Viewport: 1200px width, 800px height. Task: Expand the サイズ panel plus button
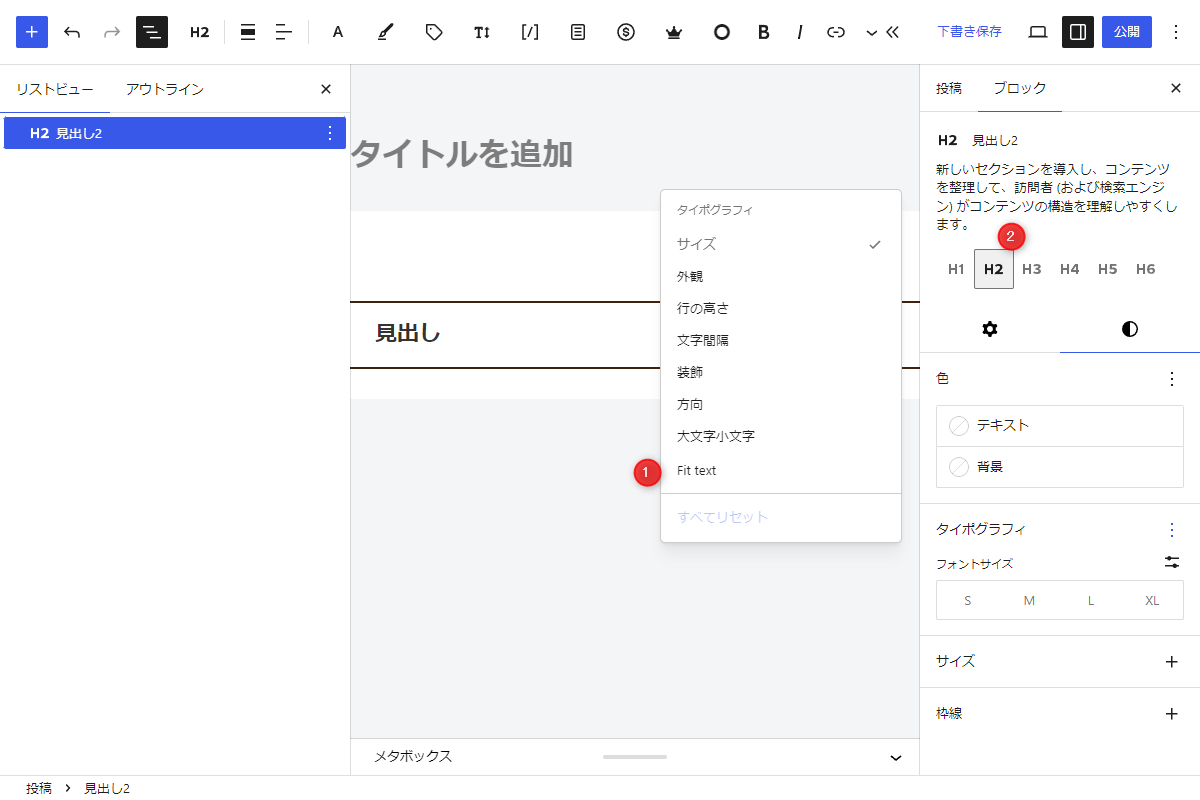pyautogui.click(x=1172, y=661)
